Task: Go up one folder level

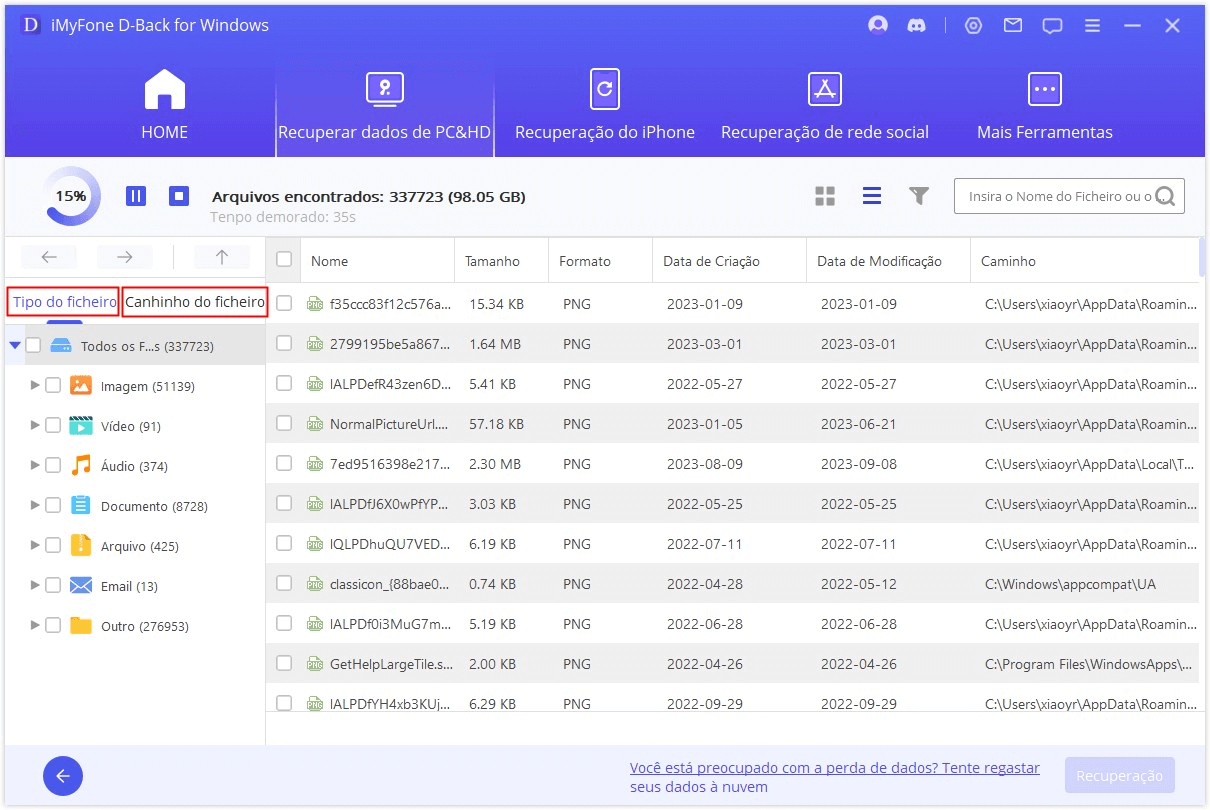Action: pos(222,257)
